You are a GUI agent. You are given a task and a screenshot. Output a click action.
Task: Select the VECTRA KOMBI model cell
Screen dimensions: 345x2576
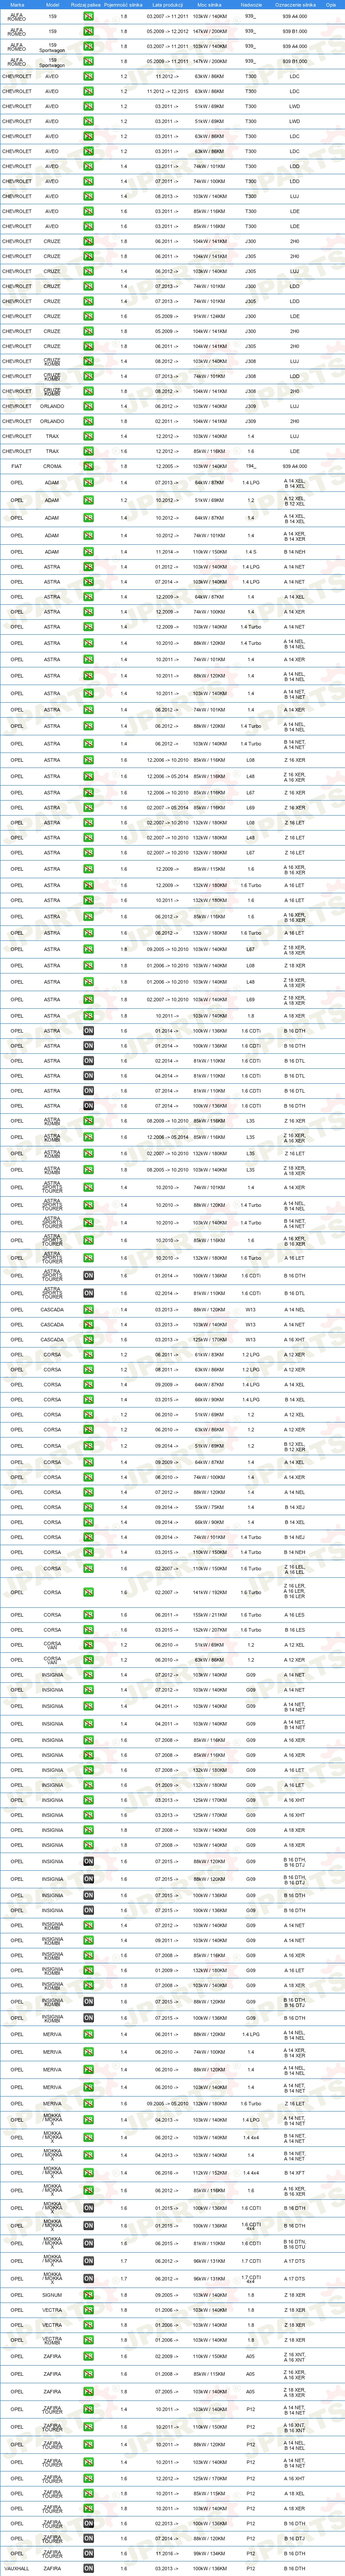coord(52,2340)
